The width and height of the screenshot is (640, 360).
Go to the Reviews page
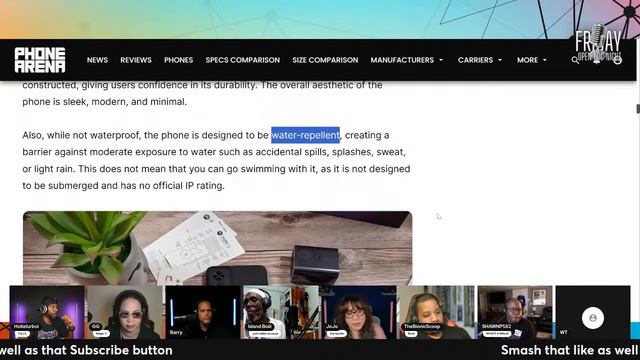[136, 60]
